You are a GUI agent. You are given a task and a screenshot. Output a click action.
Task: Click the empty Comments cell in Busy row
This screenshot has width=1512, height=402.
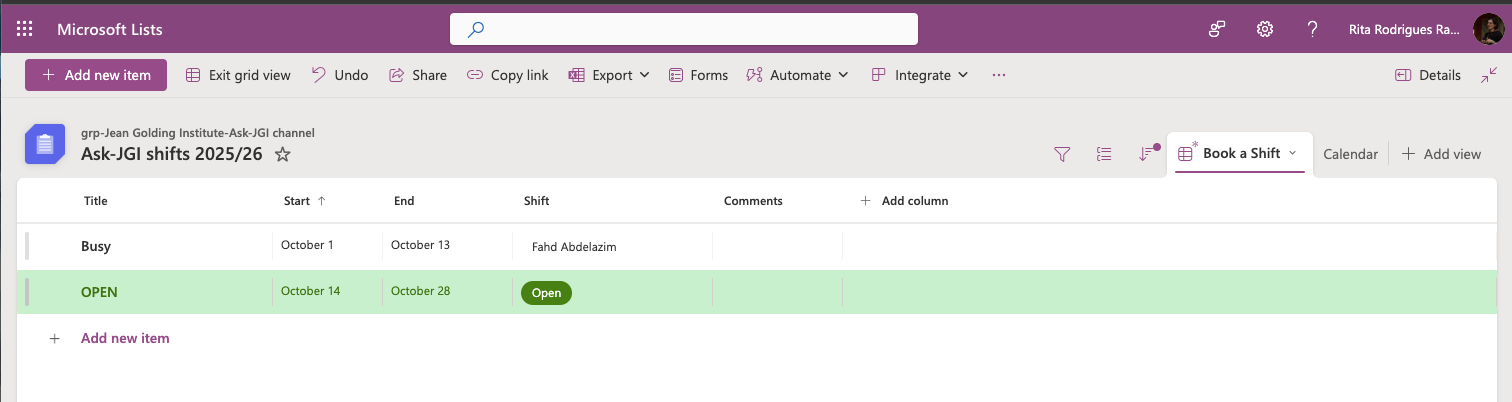click(777, 246)
